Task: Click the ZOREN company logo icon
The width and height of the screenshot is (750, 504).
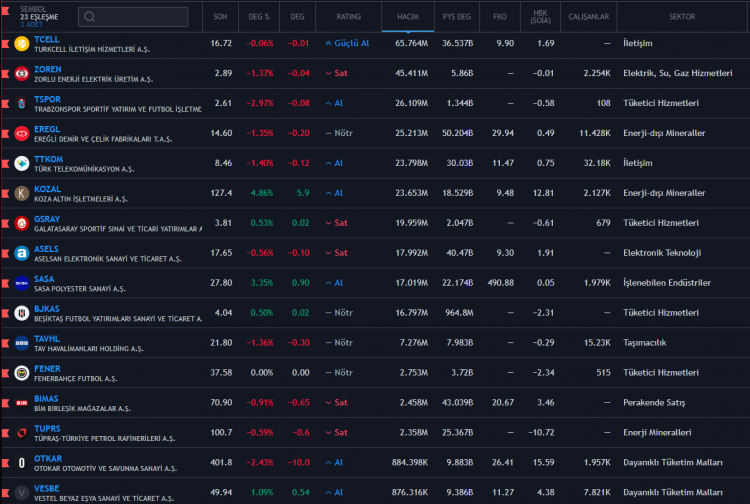Action: coord(22,74)
